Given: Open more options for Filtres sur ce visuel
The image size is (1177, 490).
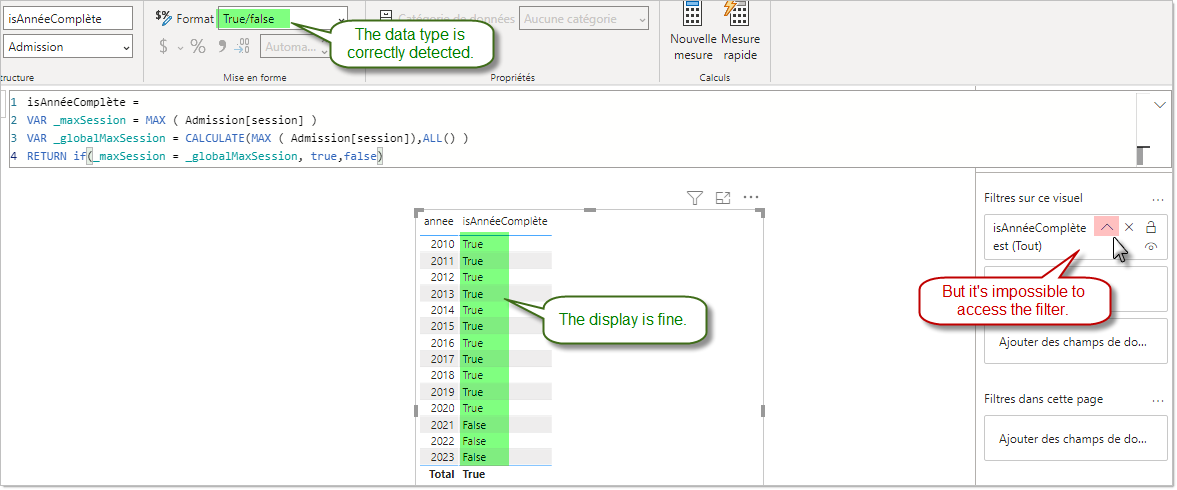Looking at the screenshot, I should pyautogui.click(x=1157, y=199).
